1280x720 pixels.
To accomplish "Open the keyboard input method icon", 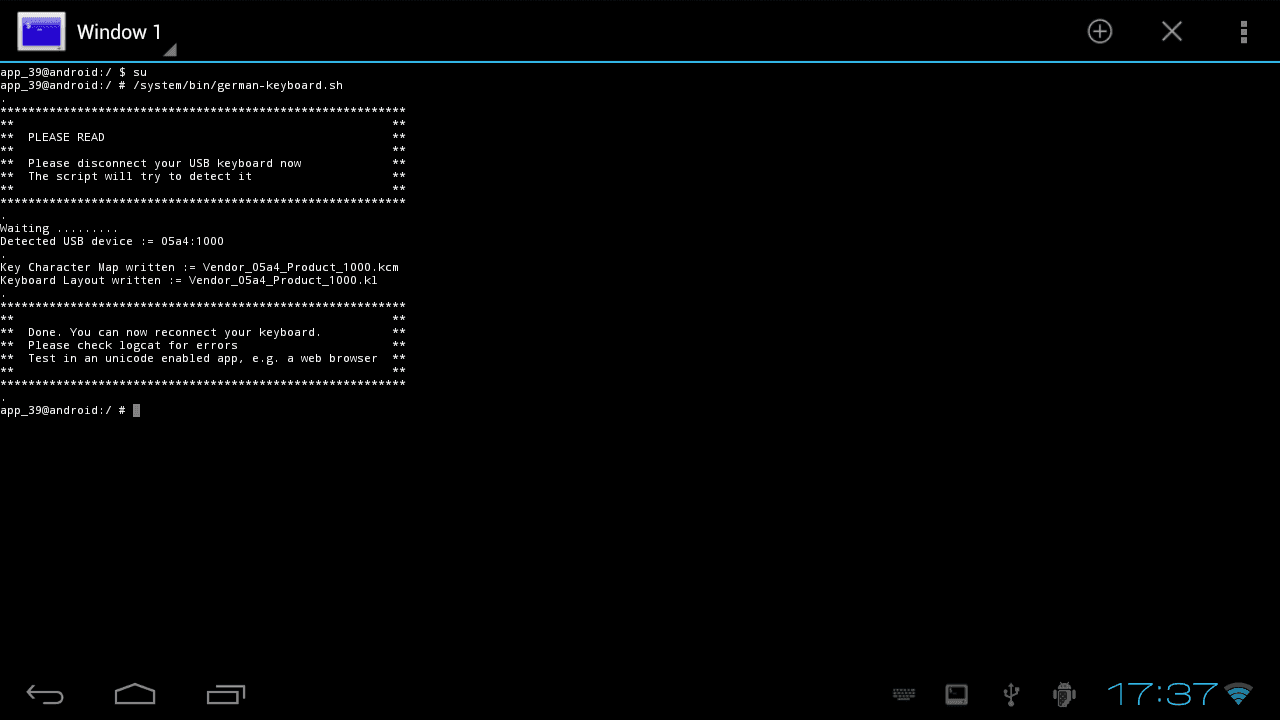I will [904, 694].
